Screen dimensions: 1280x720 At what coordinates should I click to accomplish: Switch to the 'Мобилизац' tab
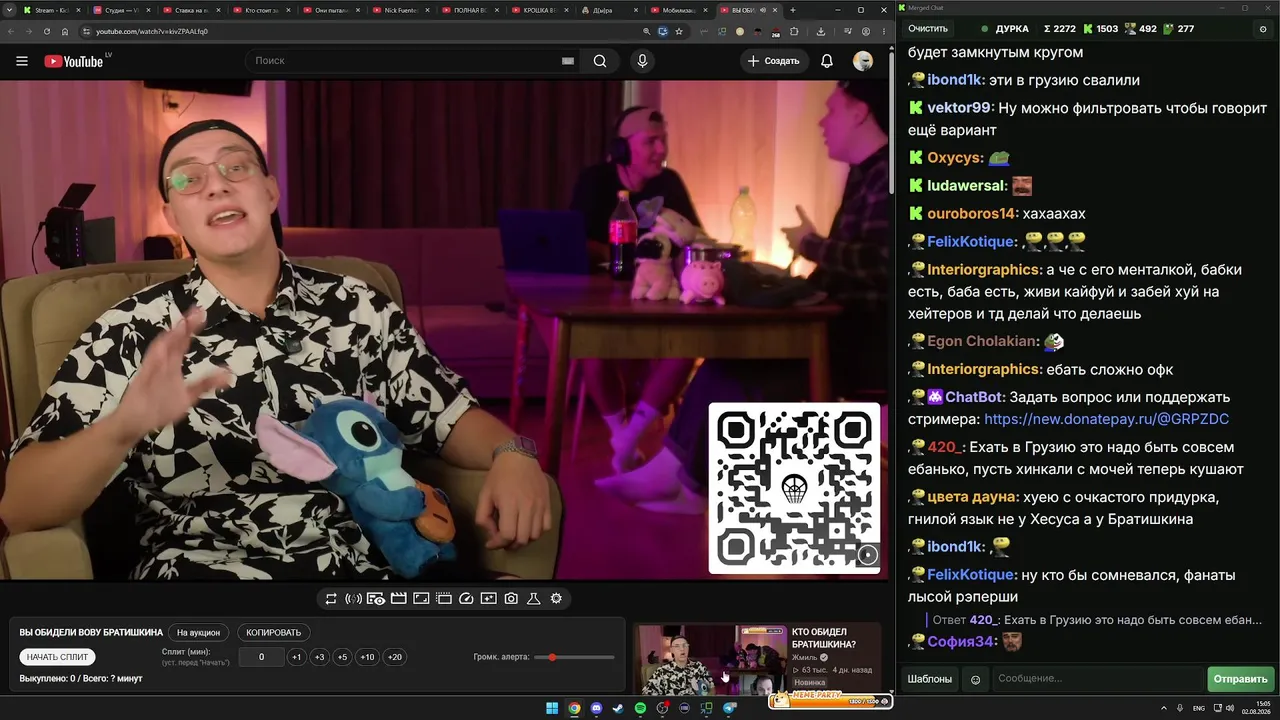680,10
